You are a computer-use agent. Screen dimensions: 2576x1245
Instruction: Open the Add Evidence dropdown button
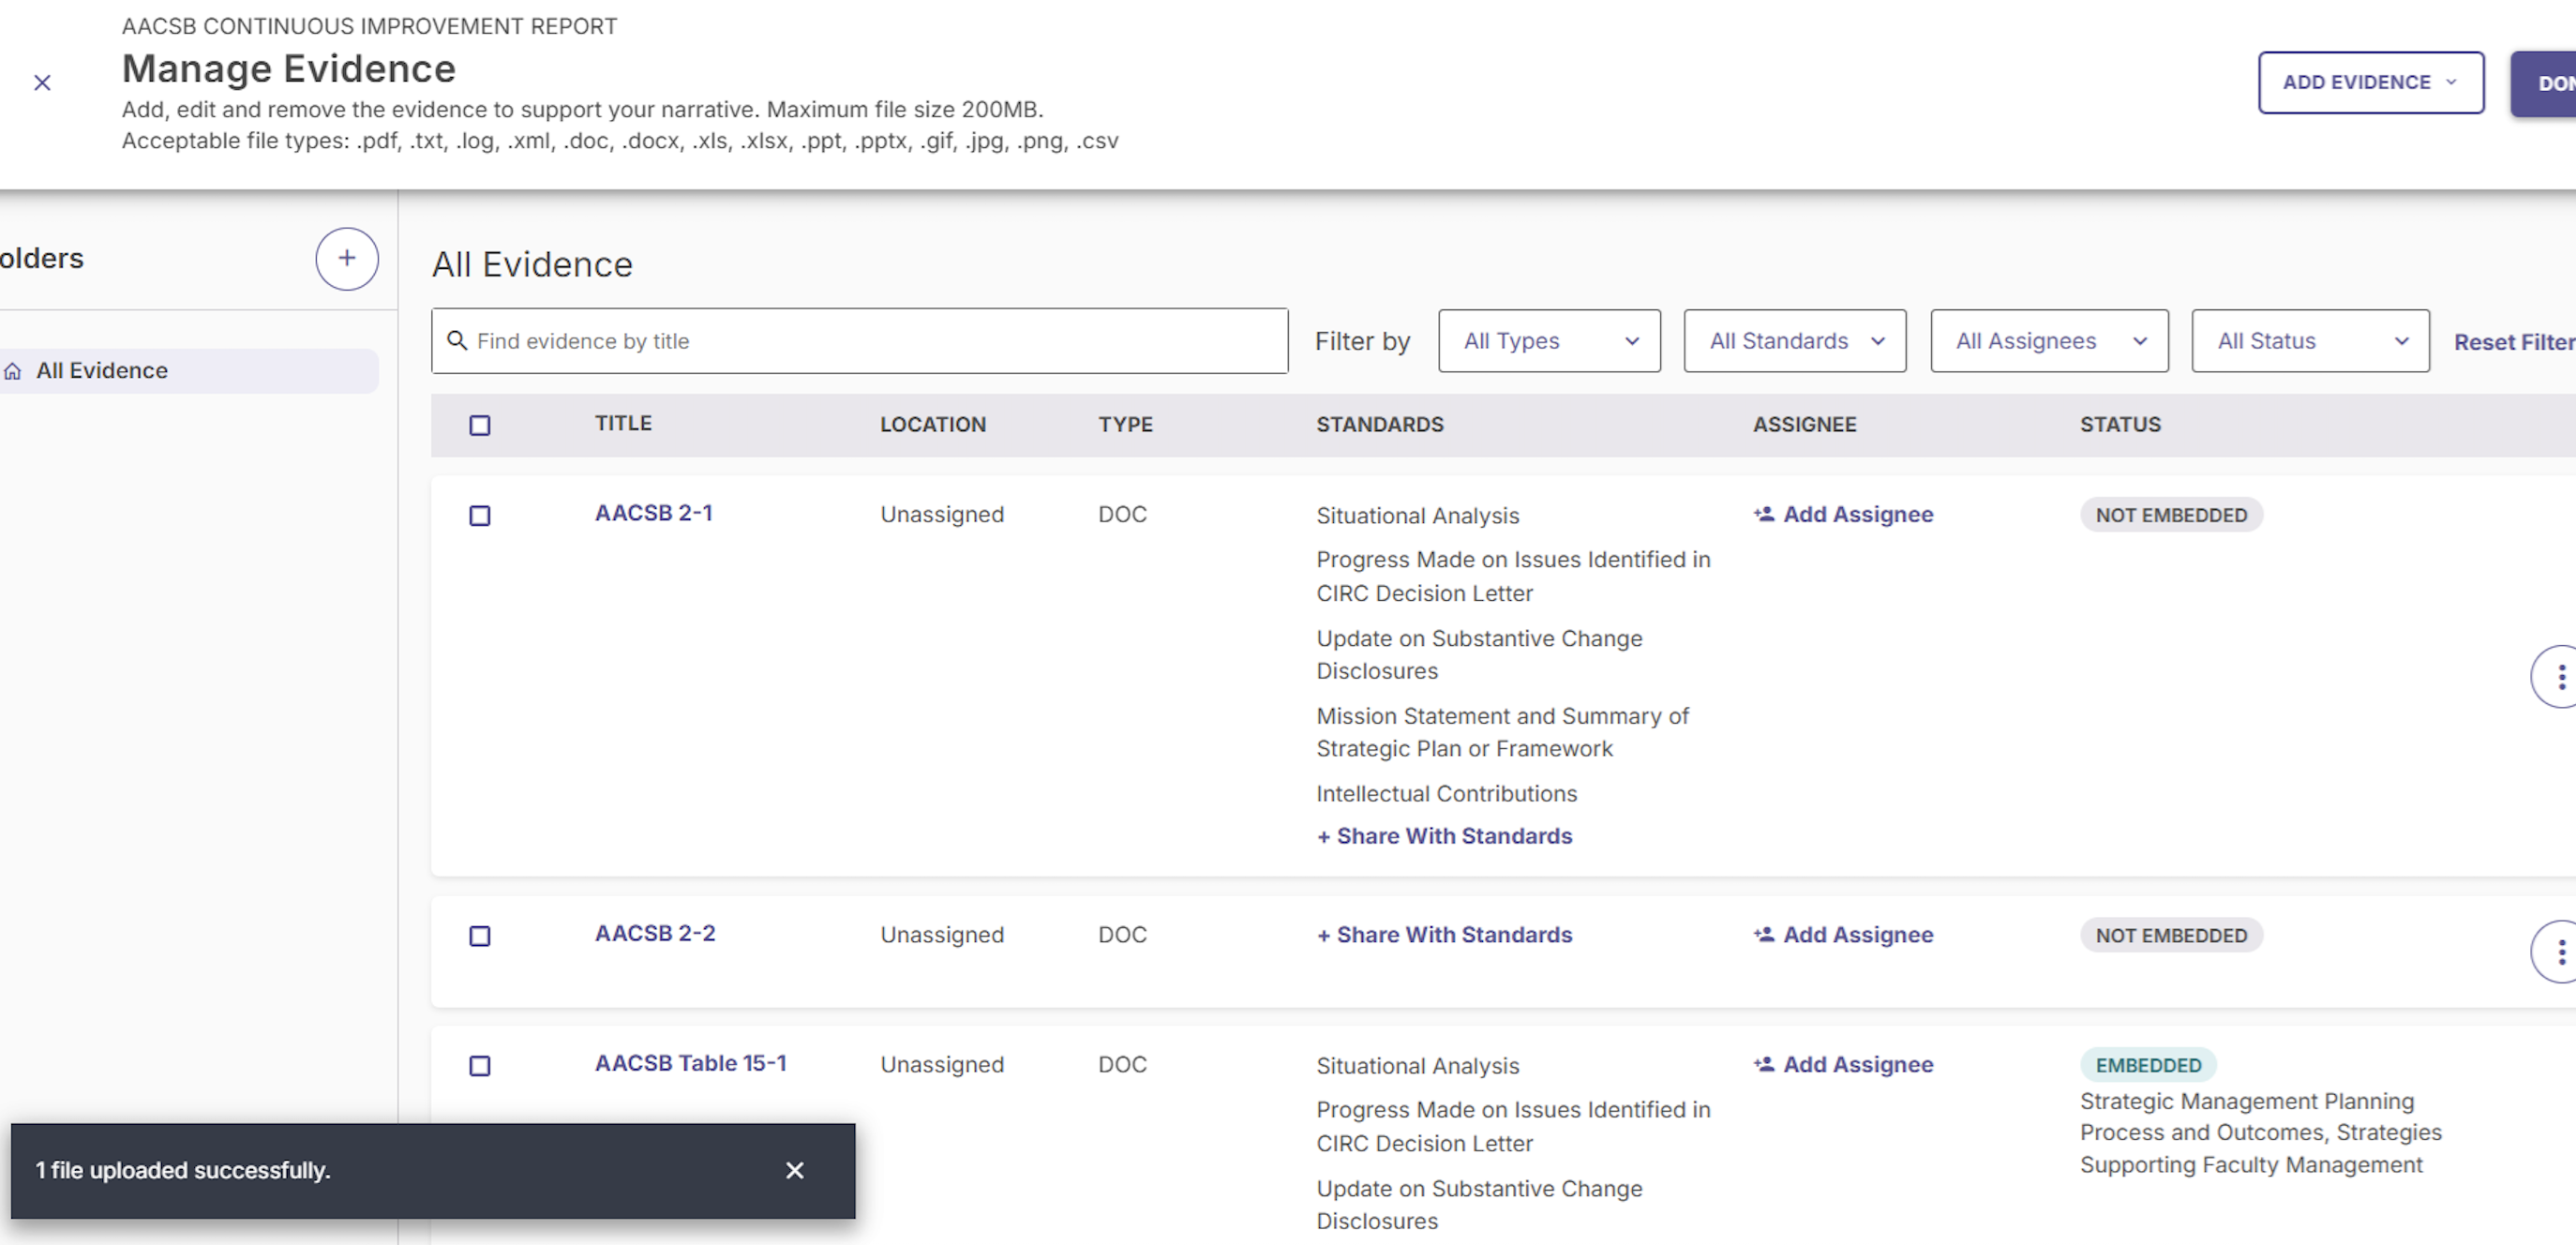point(2371,83)
